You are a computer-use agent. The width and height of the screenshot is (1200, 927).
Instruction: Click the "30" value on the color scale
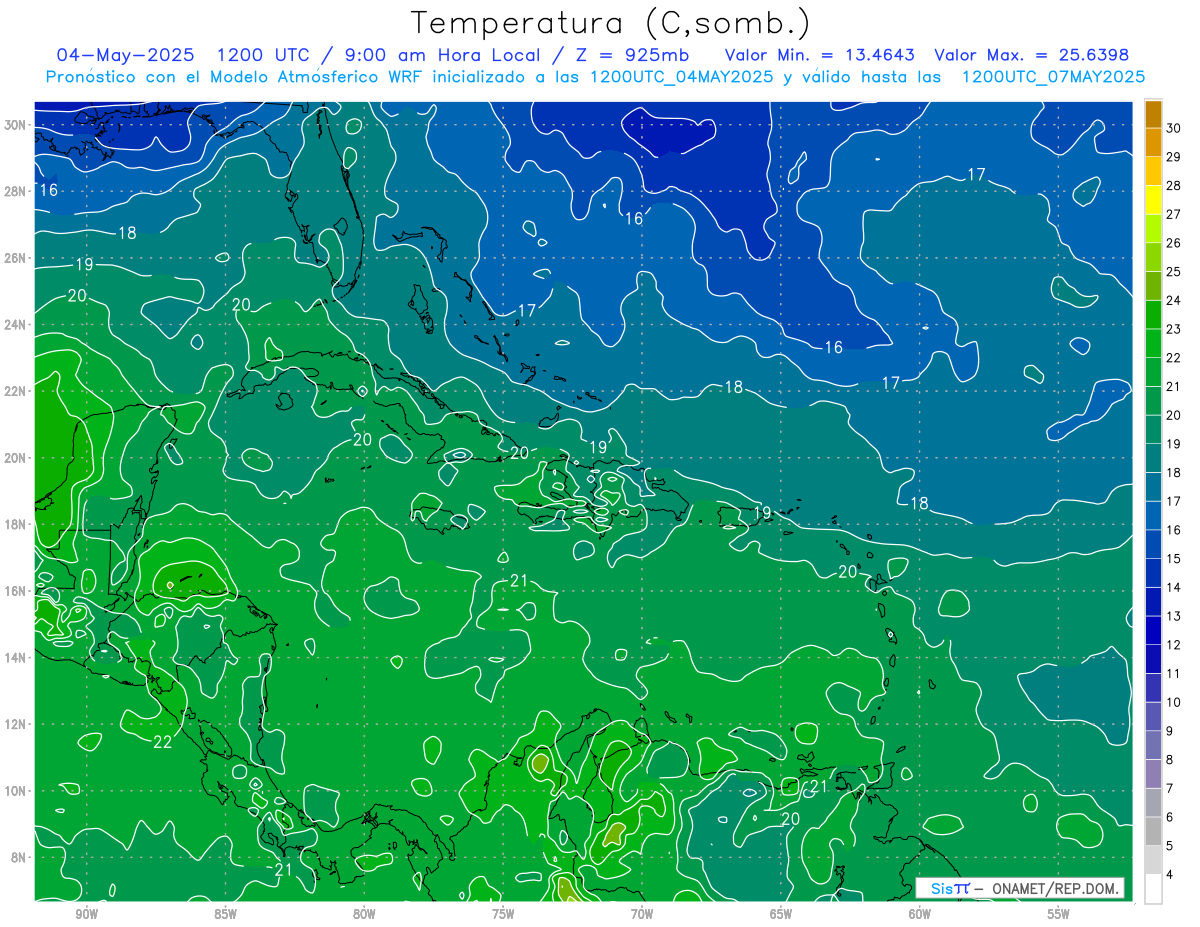(1174, 128)
